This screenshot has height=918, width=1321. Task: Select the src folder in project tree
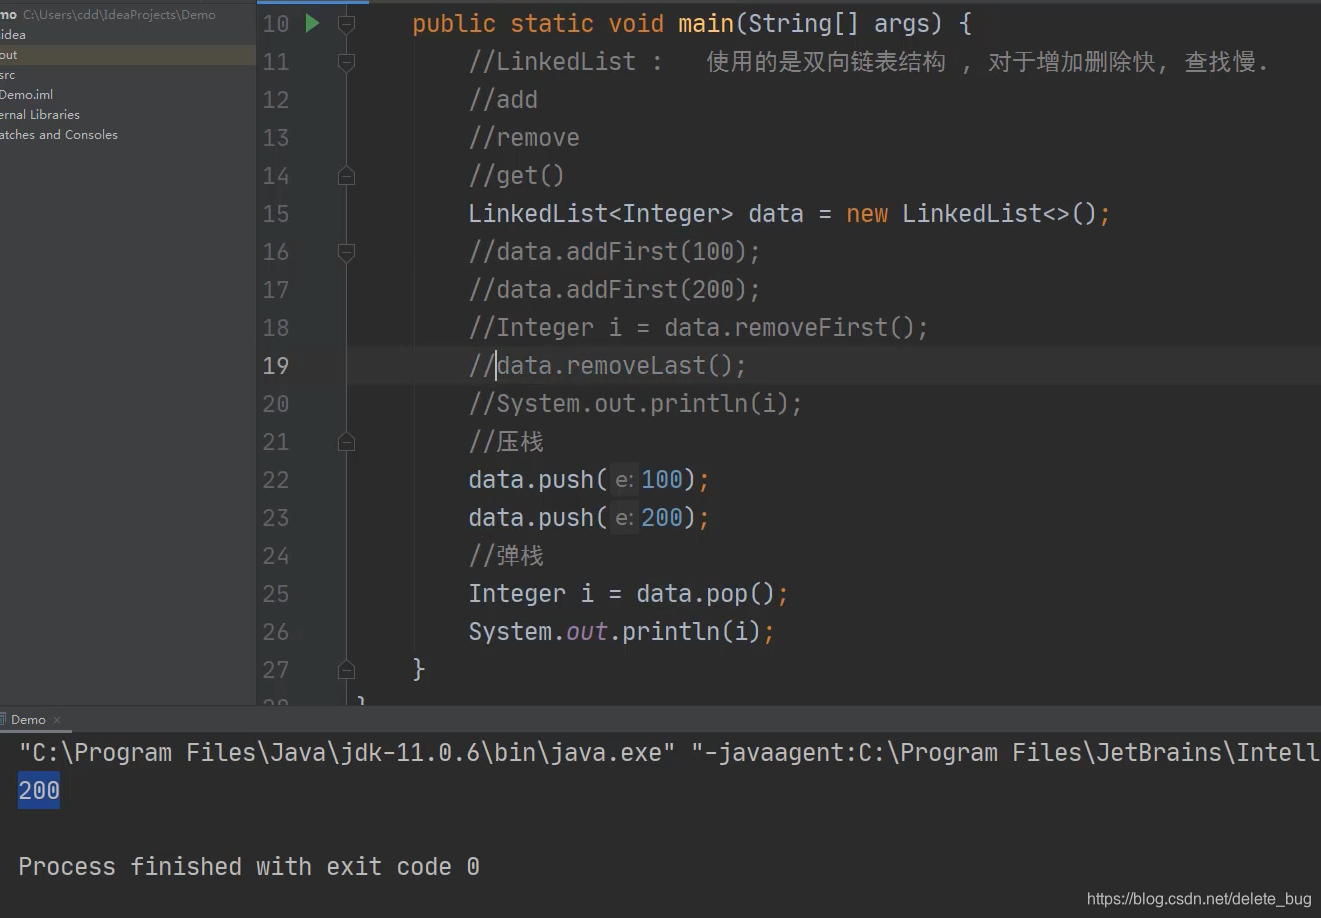tap(8, 75)
